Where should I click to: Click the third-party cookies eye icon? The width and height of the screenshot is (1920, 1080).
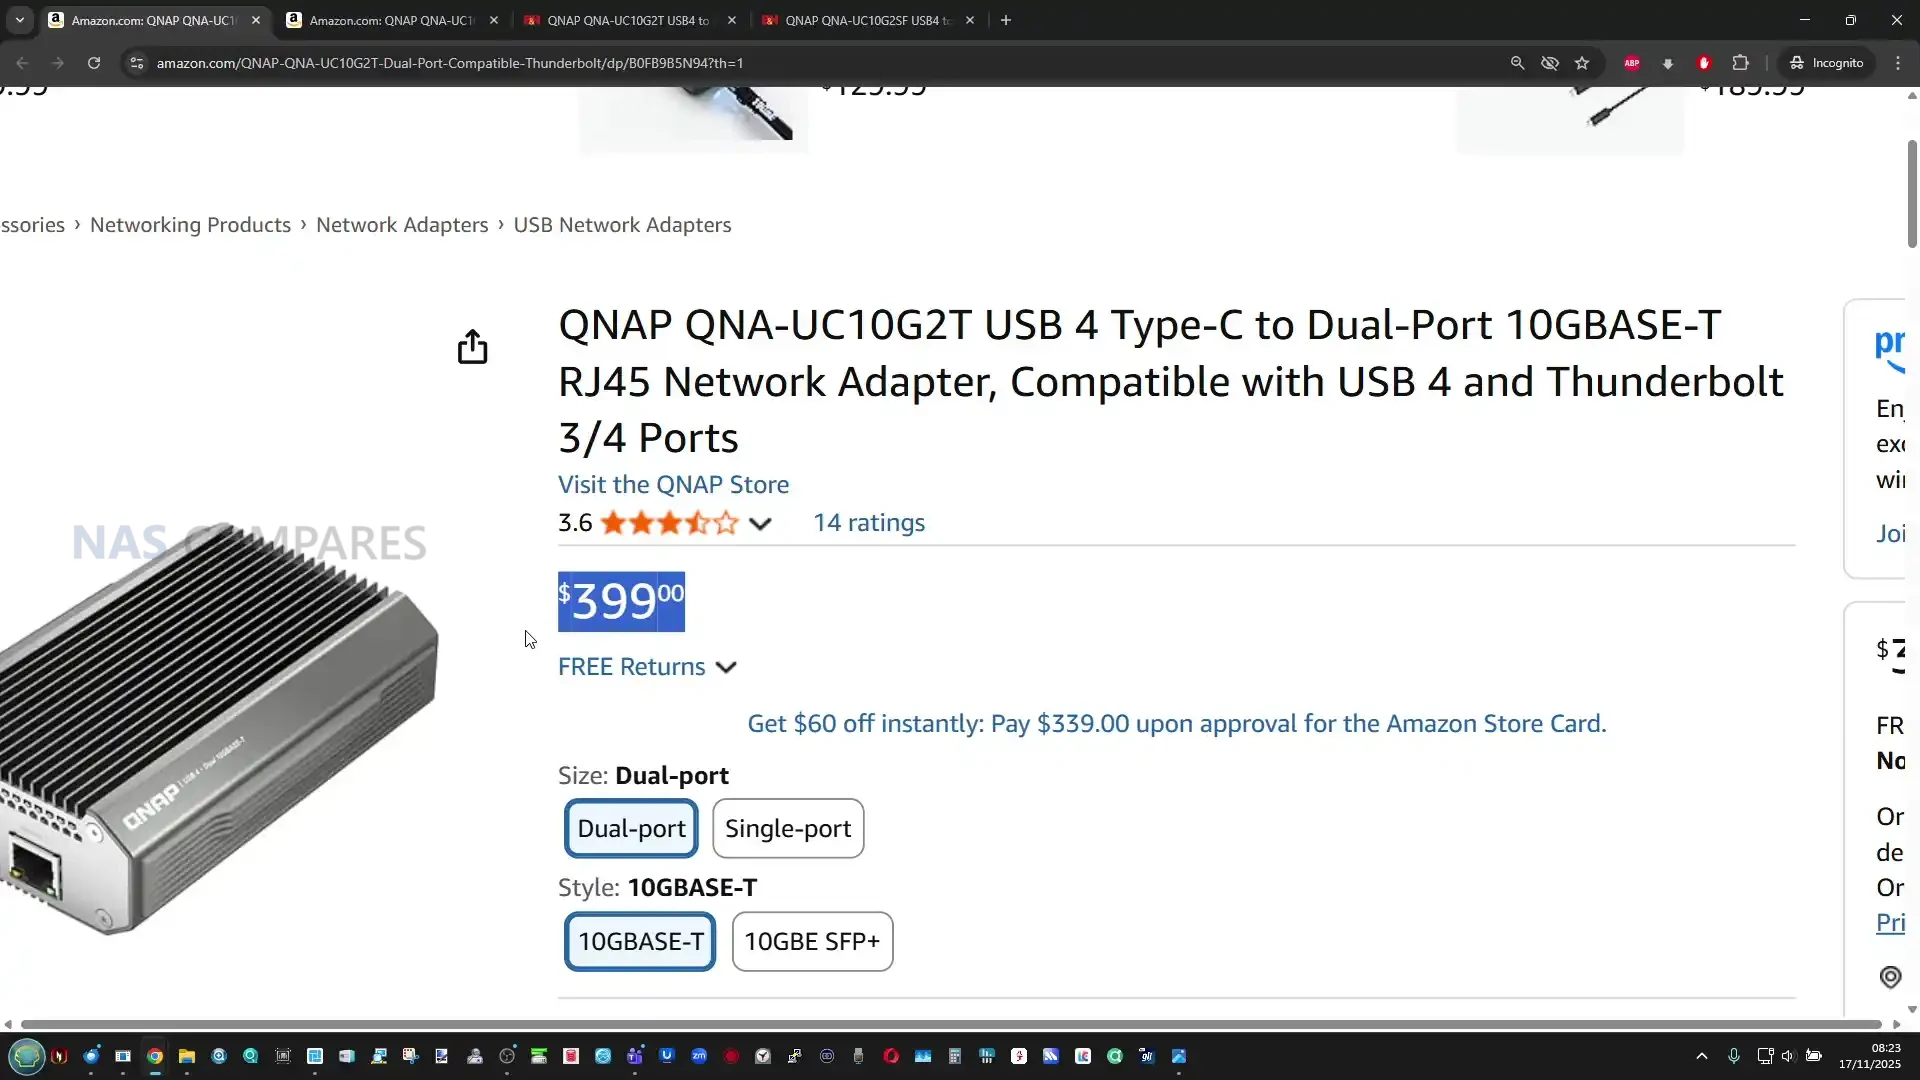click(1550, 63)
